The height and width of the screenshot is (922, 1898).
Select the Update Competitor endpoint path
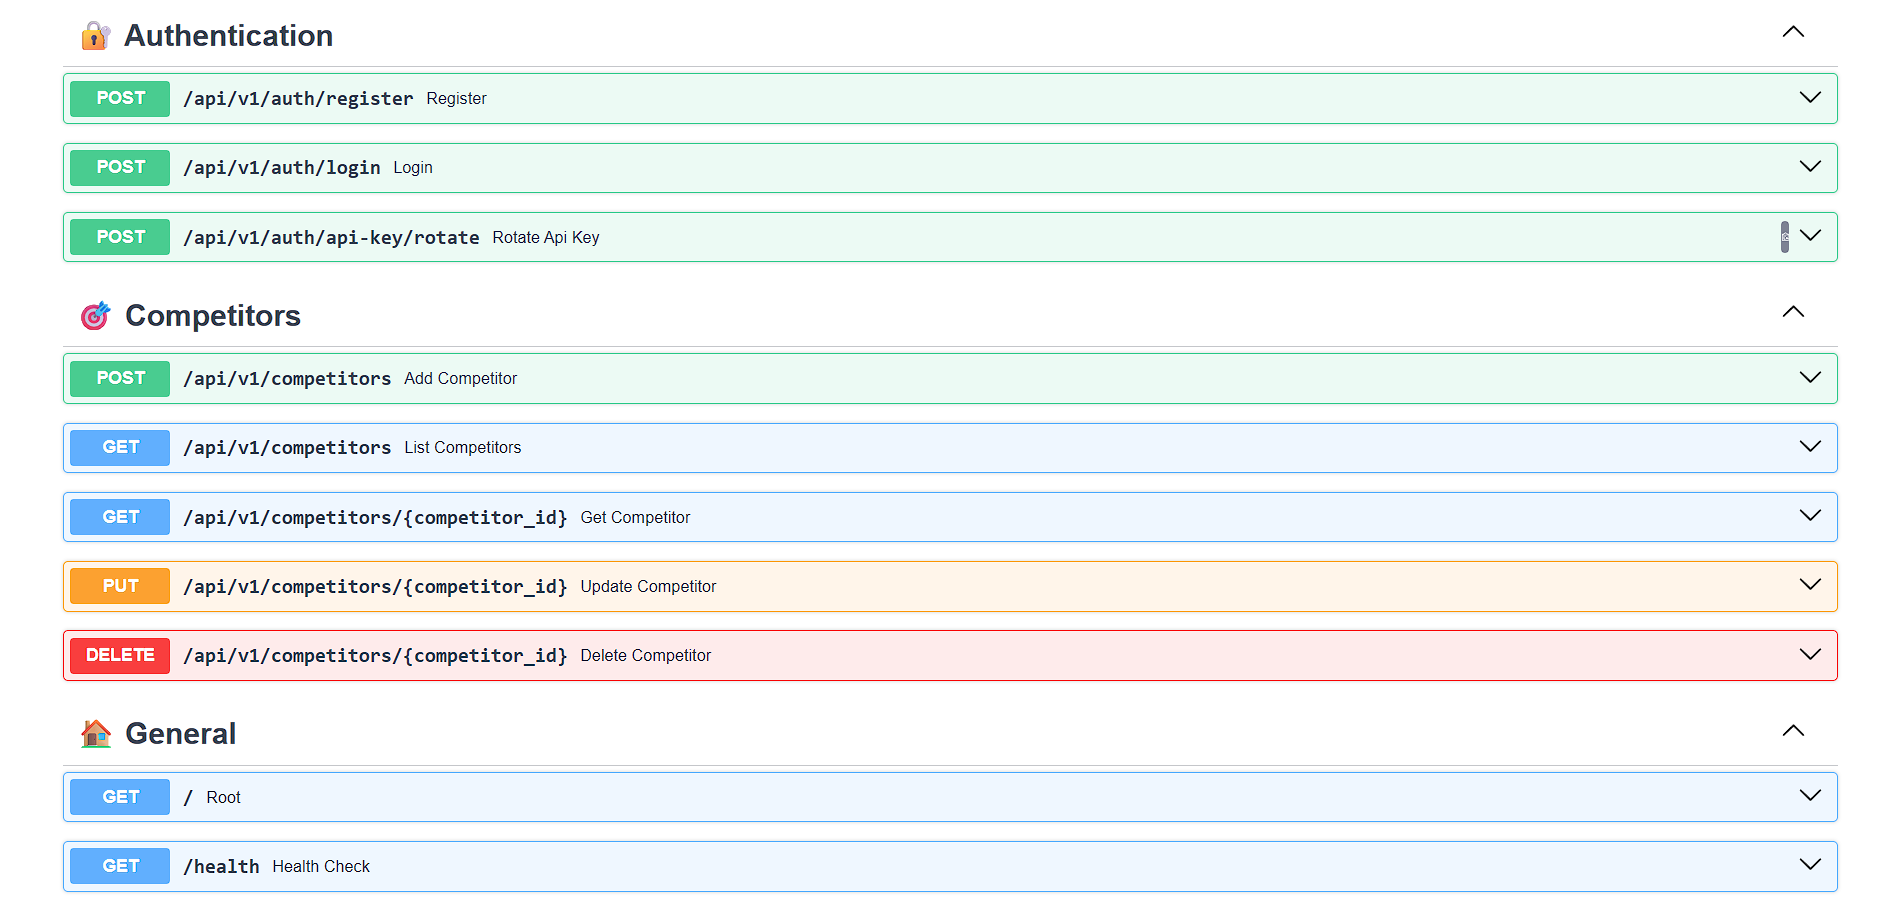(x=375, y=587)
